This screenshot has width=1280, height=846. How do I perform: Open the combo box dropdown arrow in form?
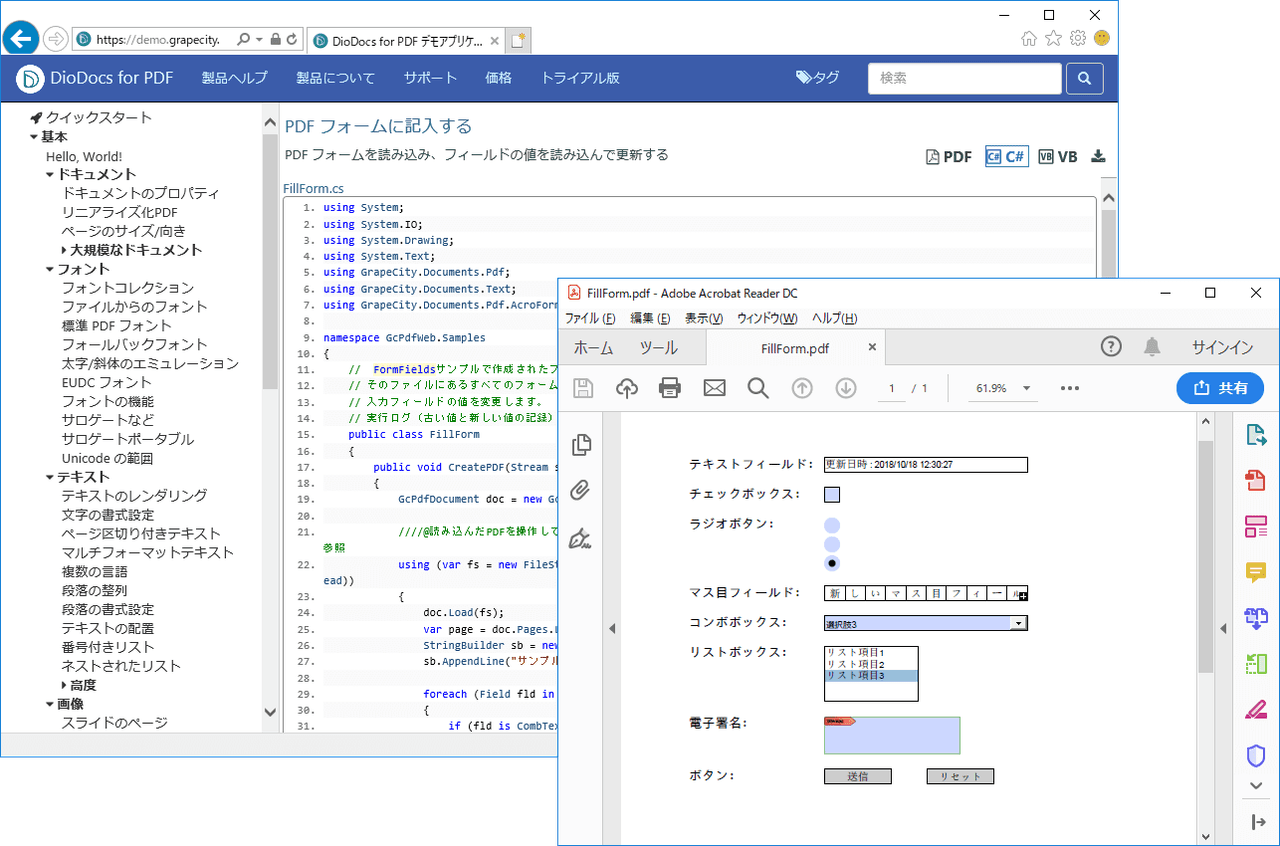[1018, 623]
